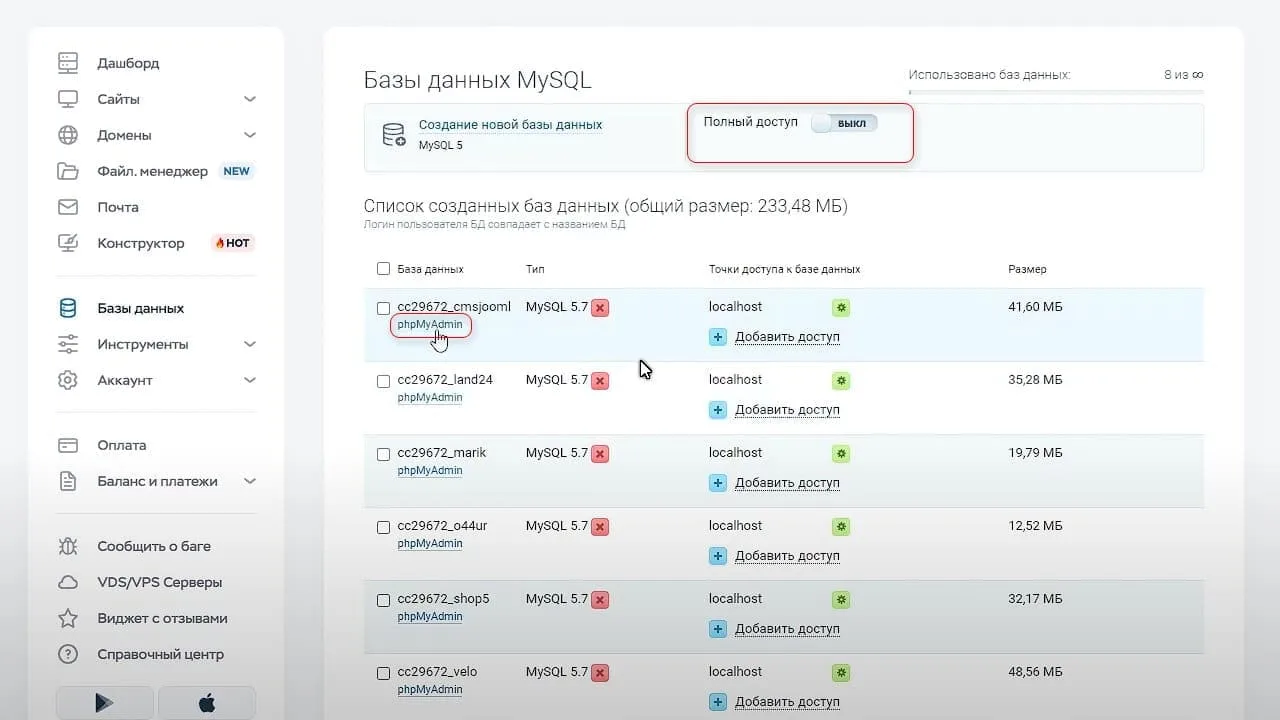Delete cc29672_land24 via red X icon
The image size is (1280, 720).
pos(600,381)
